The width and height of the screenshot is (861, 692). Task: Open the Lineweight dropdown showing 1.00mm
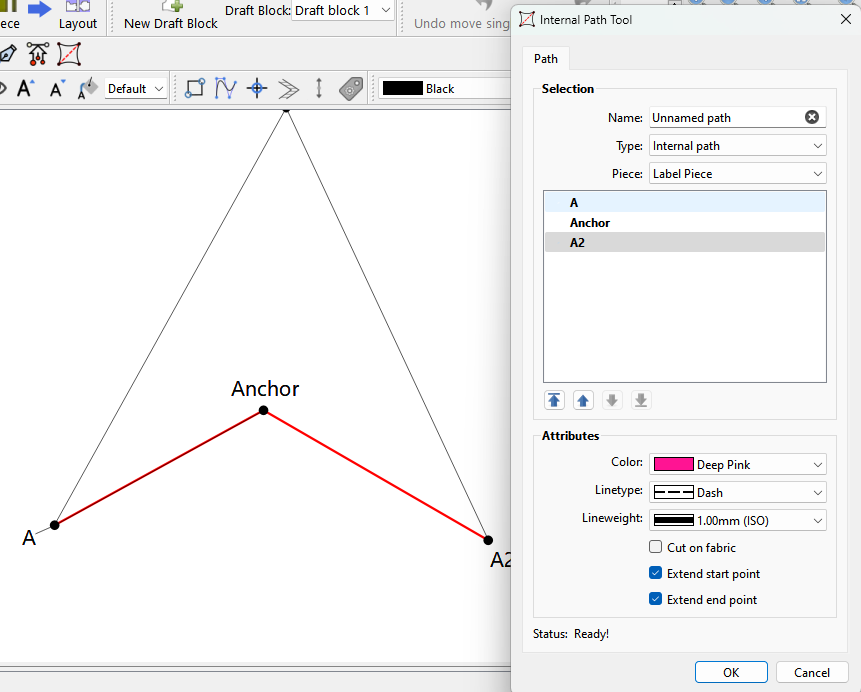tap(737, 520)
